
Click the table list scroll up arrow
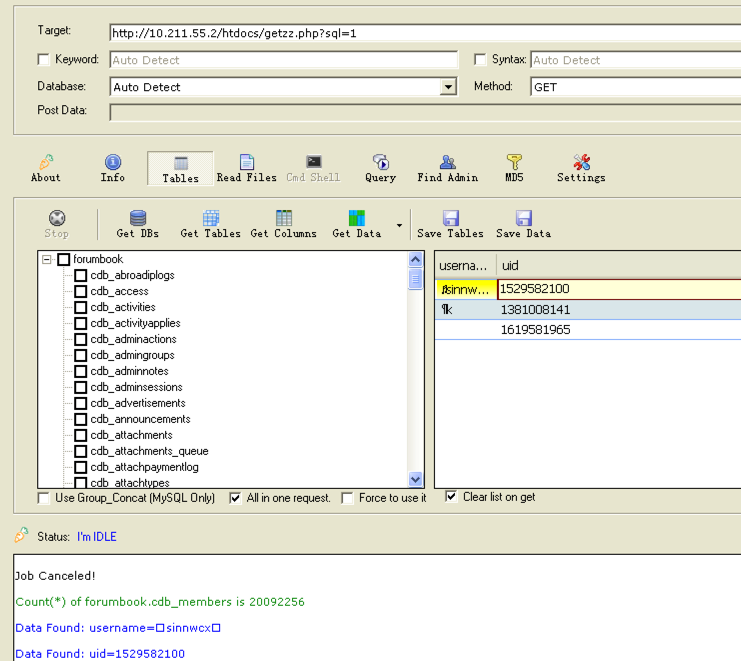(415, 259)
